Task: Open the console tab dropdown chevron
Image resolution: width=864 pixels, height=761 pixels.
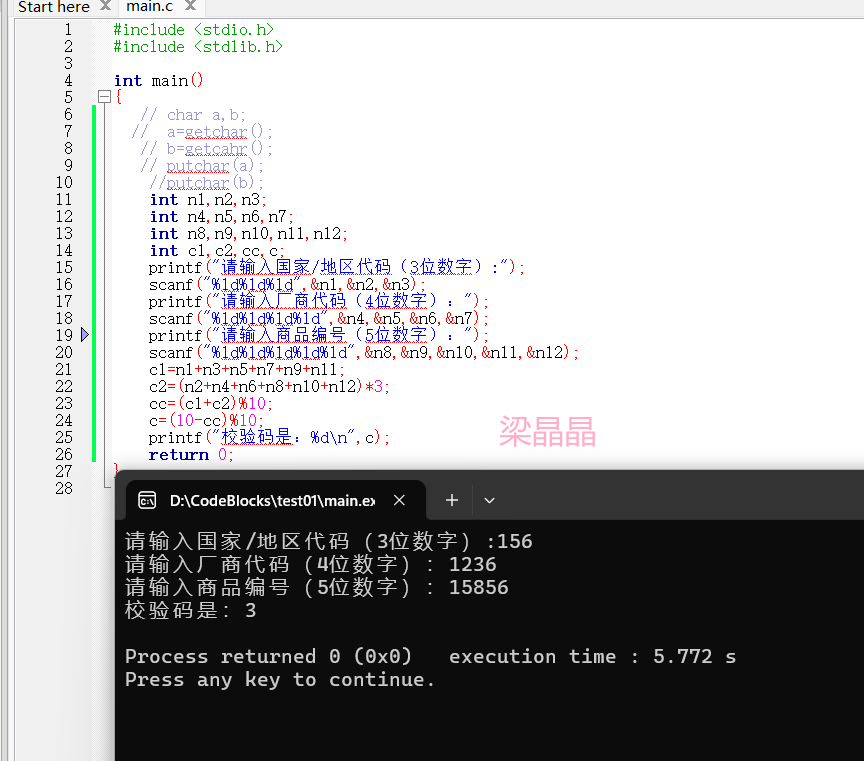Action: pos(489,500)
